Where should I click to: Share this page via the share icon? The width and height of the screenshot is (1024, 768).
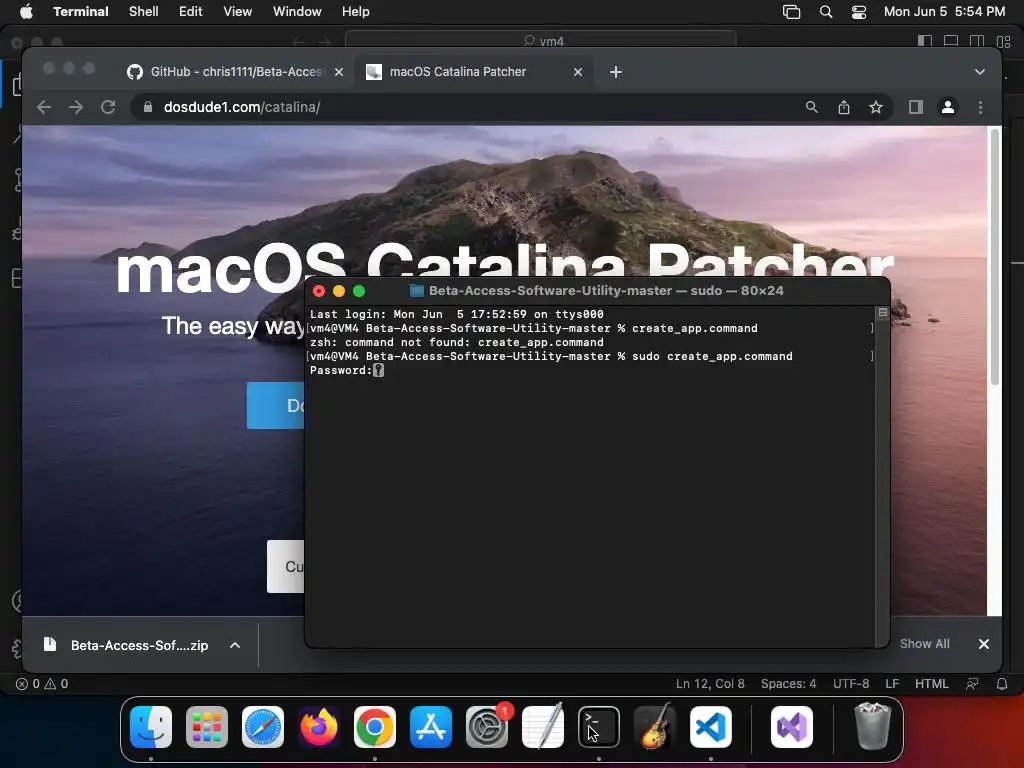(844, 107)
